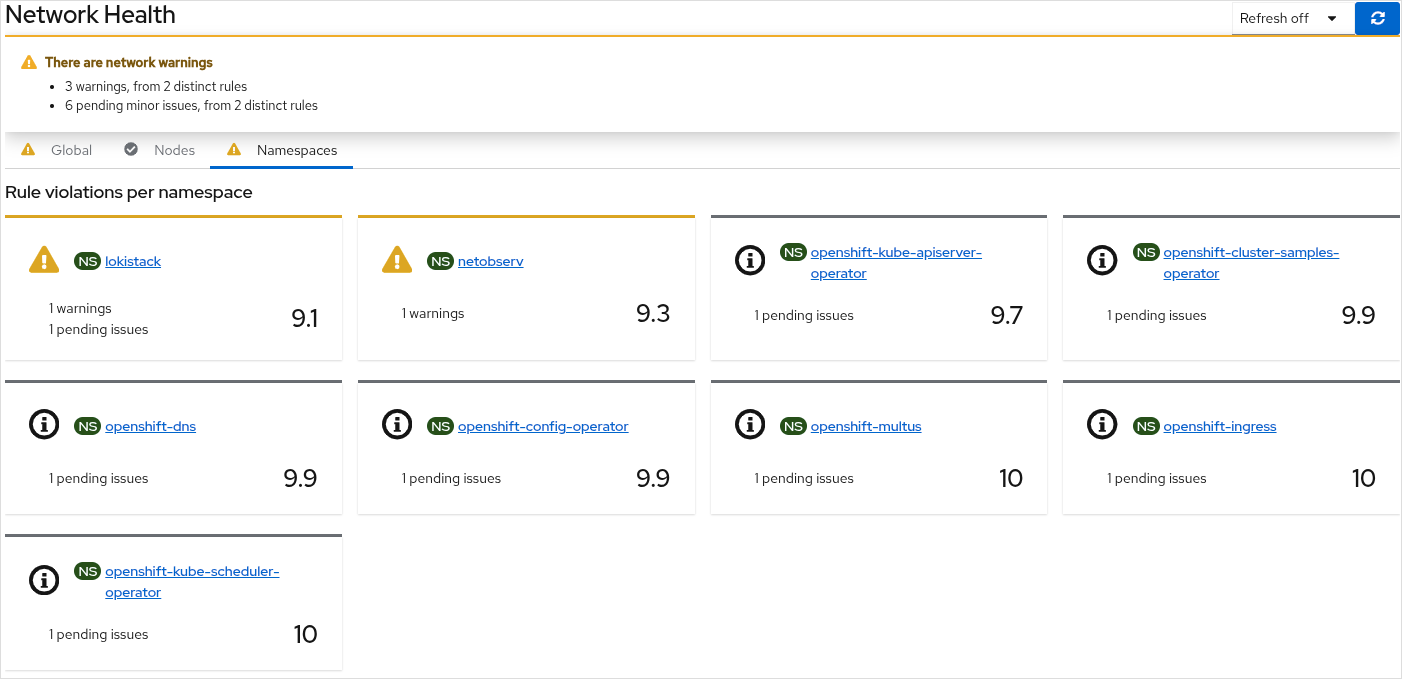Click the info icon on the openshift-dns card
Image resolution: width=1402 pixels, height=679 pixels.
click(44, 424)
